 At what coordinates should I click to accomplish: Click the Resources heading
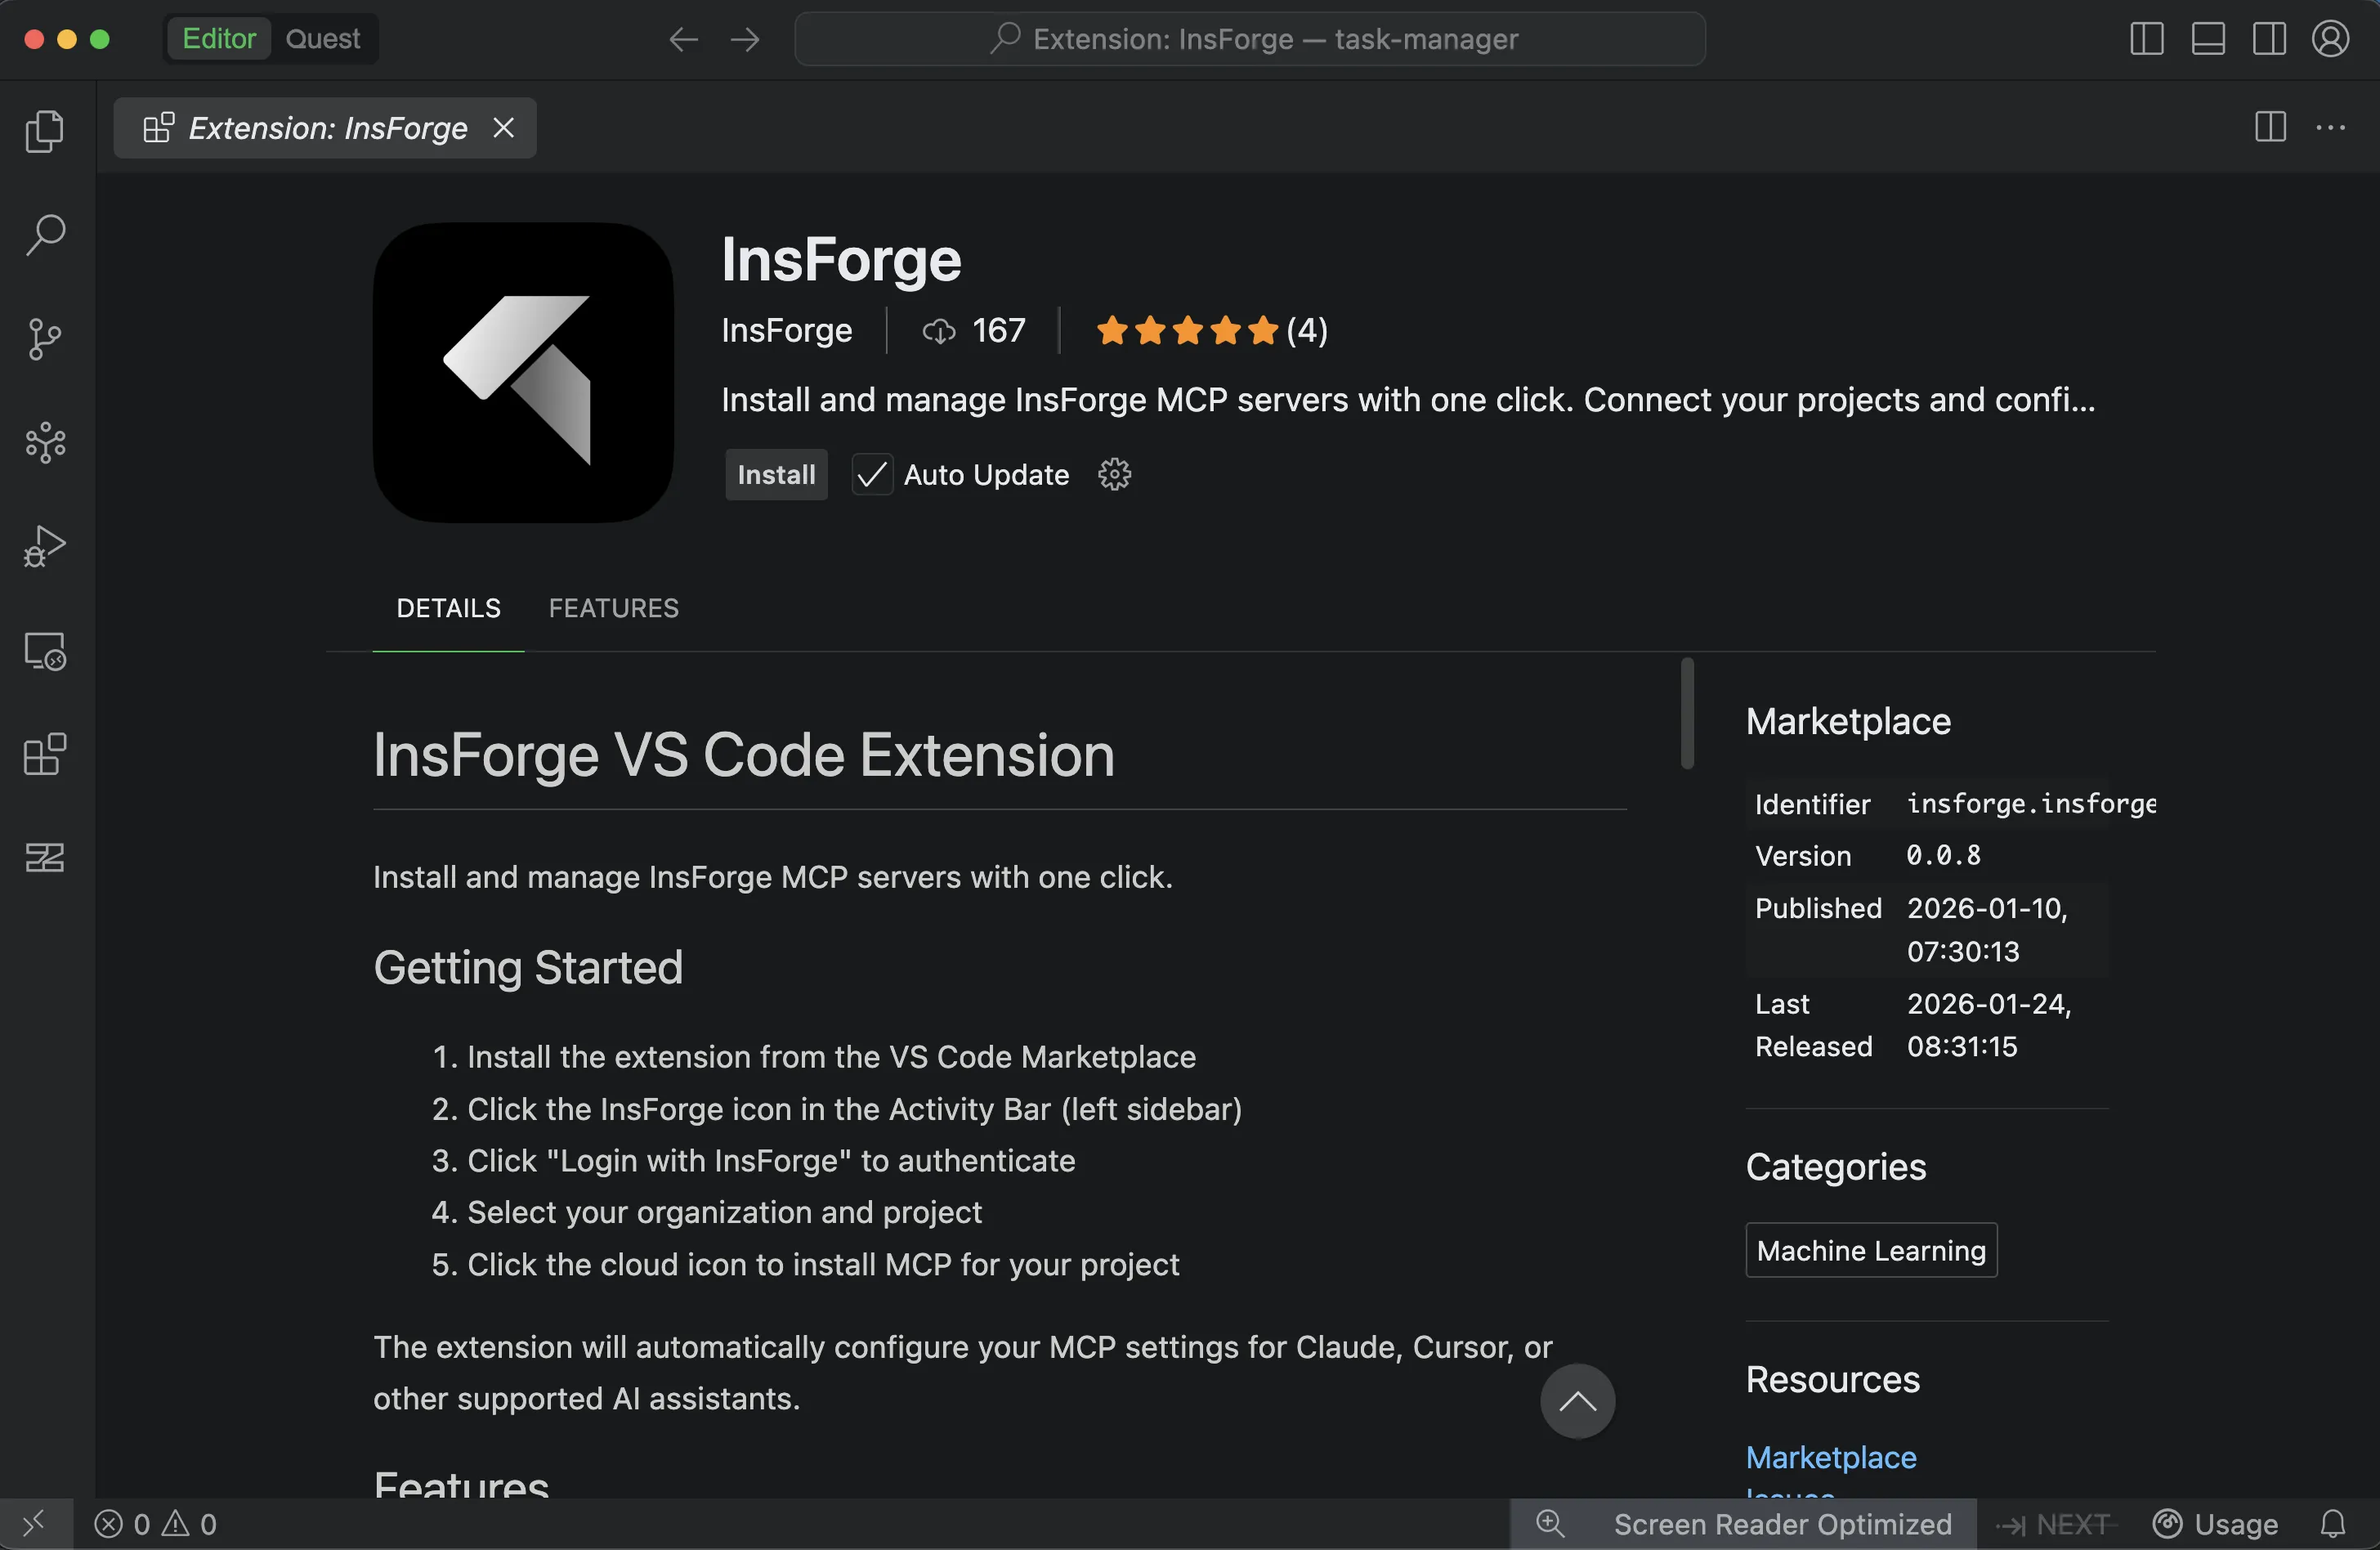[1833, 1379]
